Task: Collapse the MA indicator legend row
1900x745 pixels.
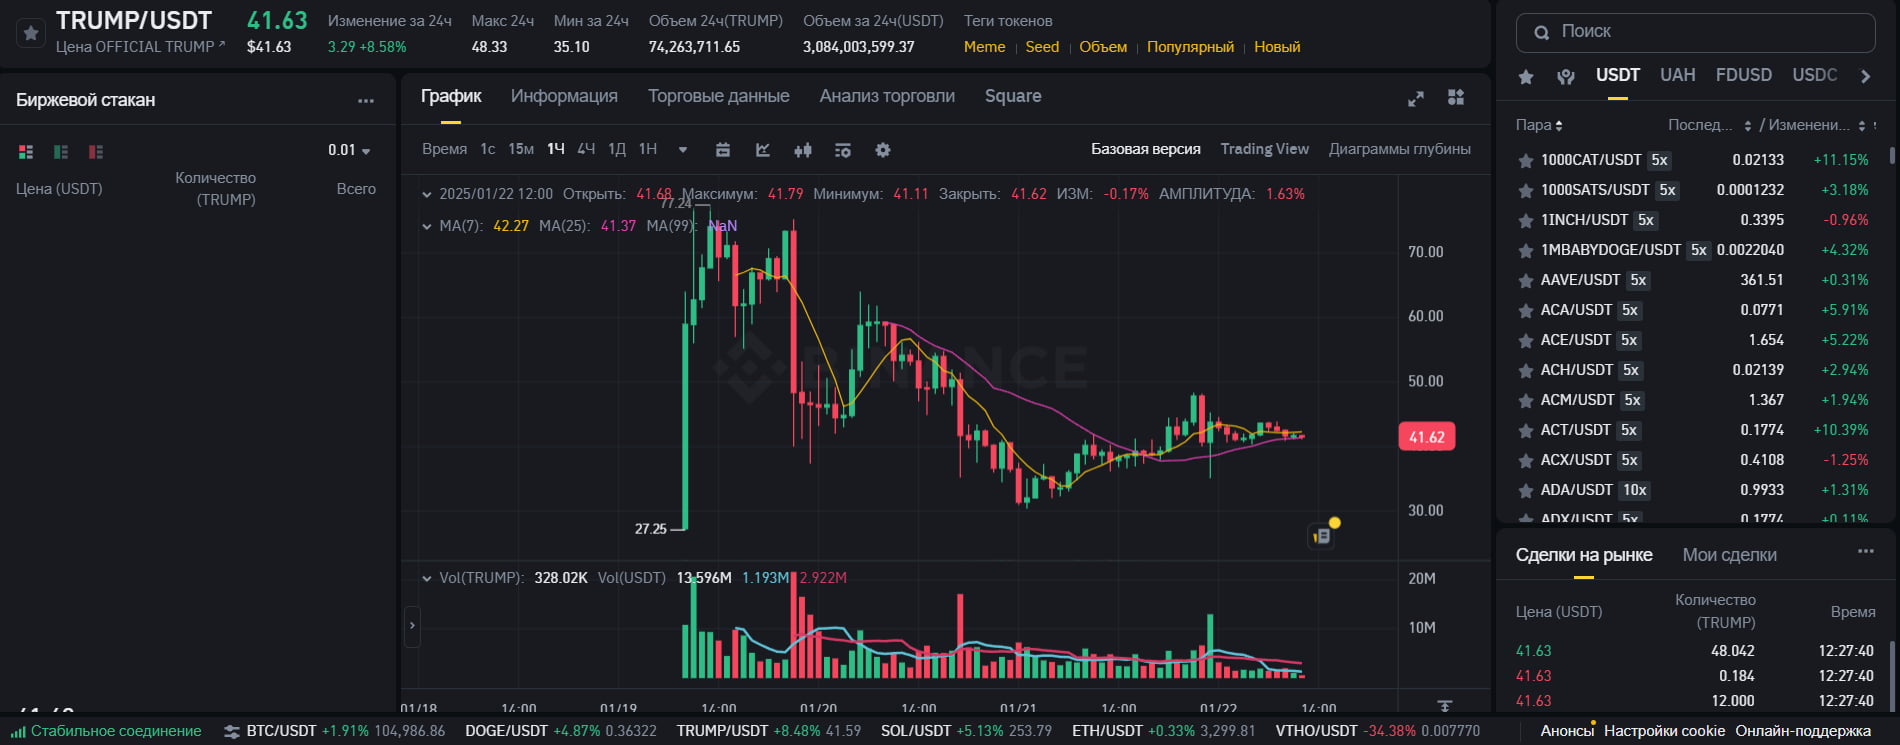Action: coord(427,226)
